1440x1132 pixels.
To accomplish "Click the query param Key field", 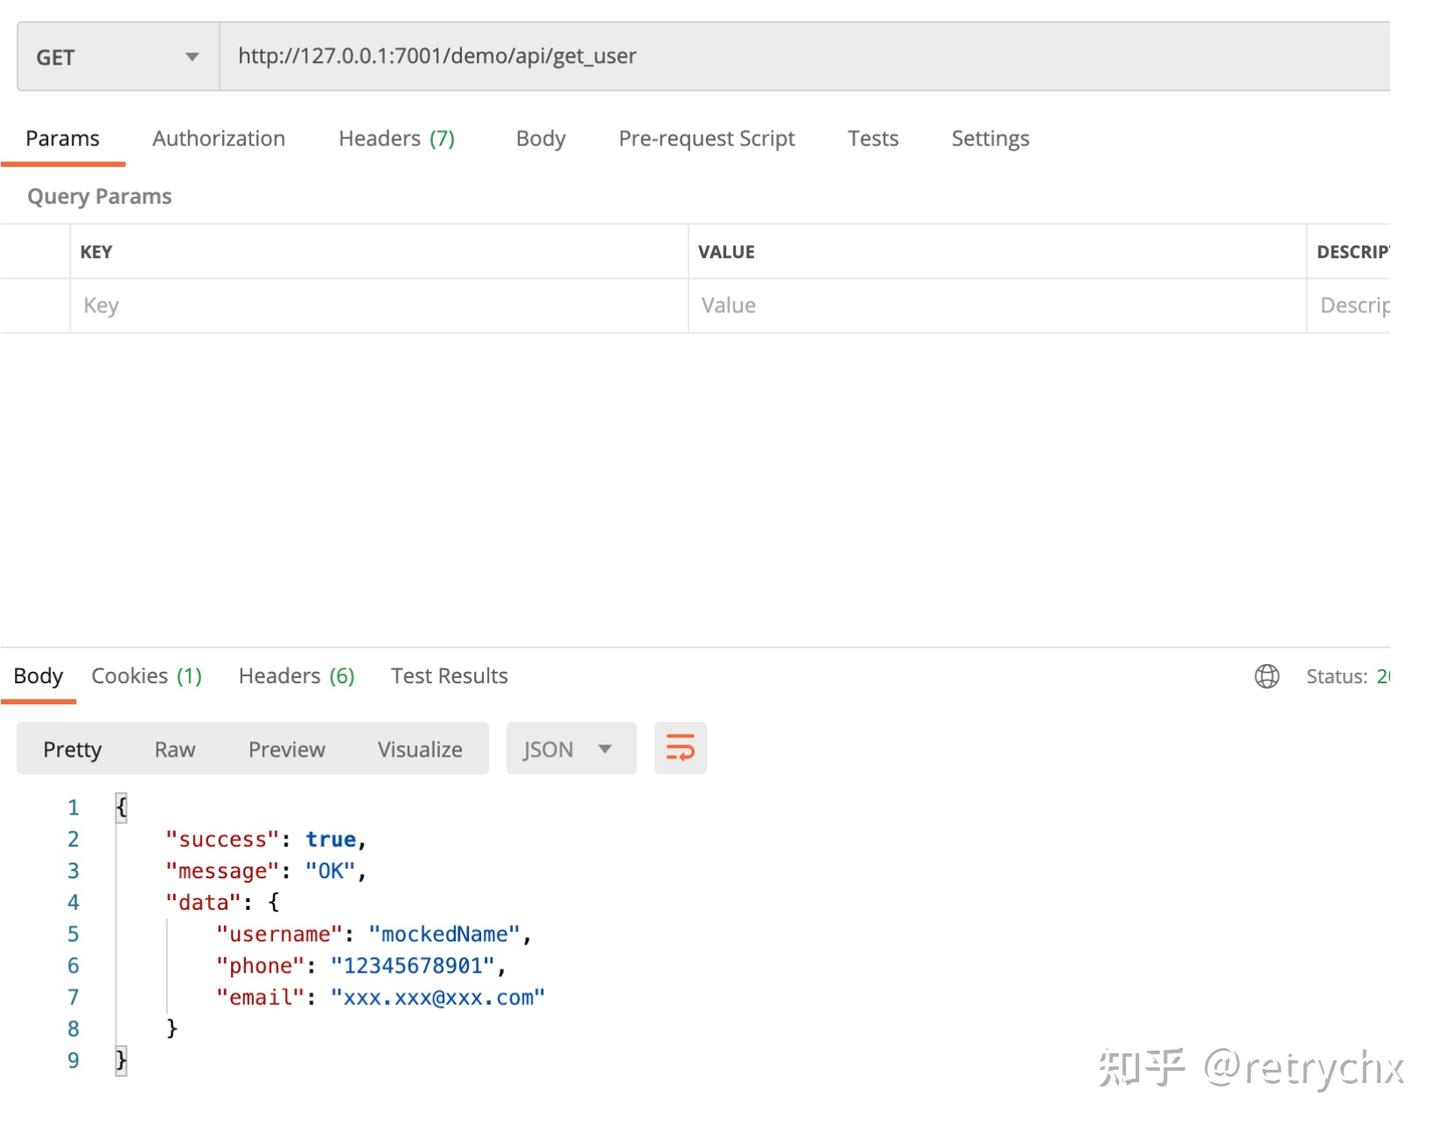I will [x=378, y=305].
